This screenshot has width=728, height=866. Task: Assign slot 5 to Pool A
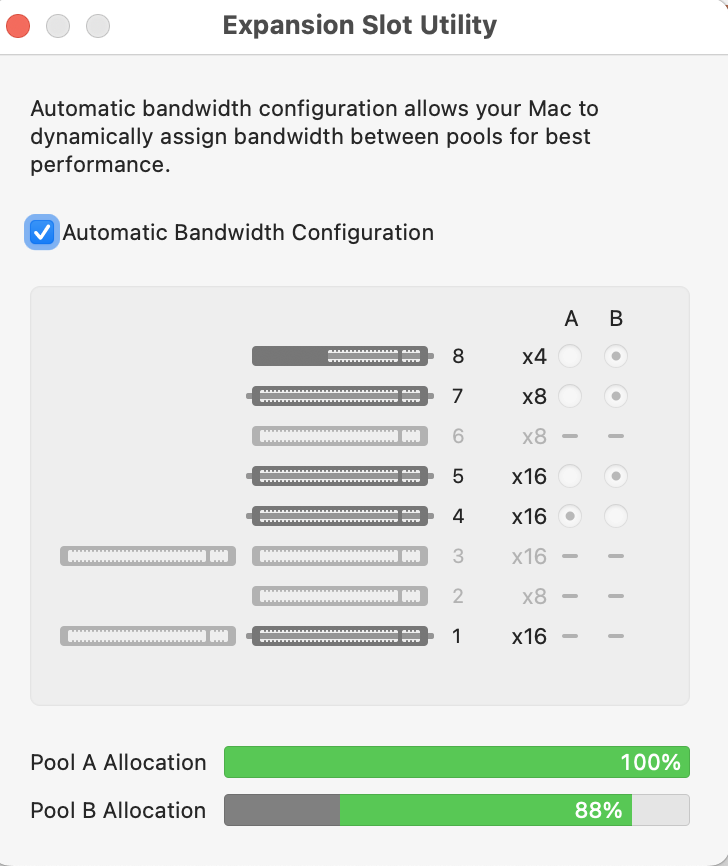[570, 476]
